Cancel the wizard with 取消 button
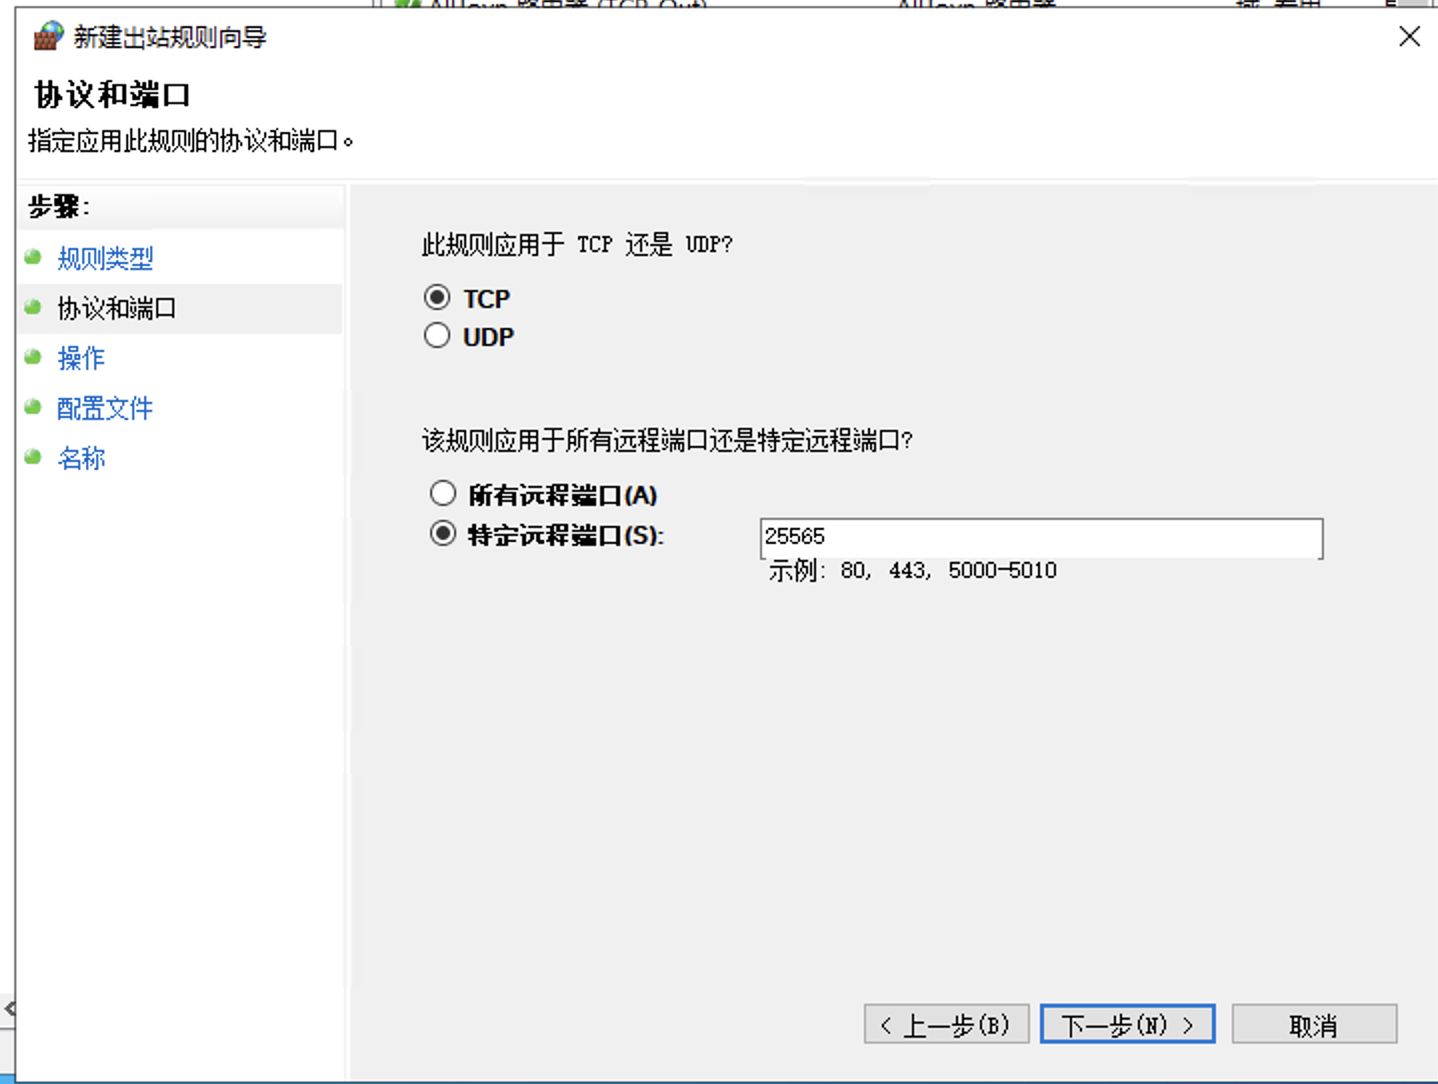 coord(1314,1025)
